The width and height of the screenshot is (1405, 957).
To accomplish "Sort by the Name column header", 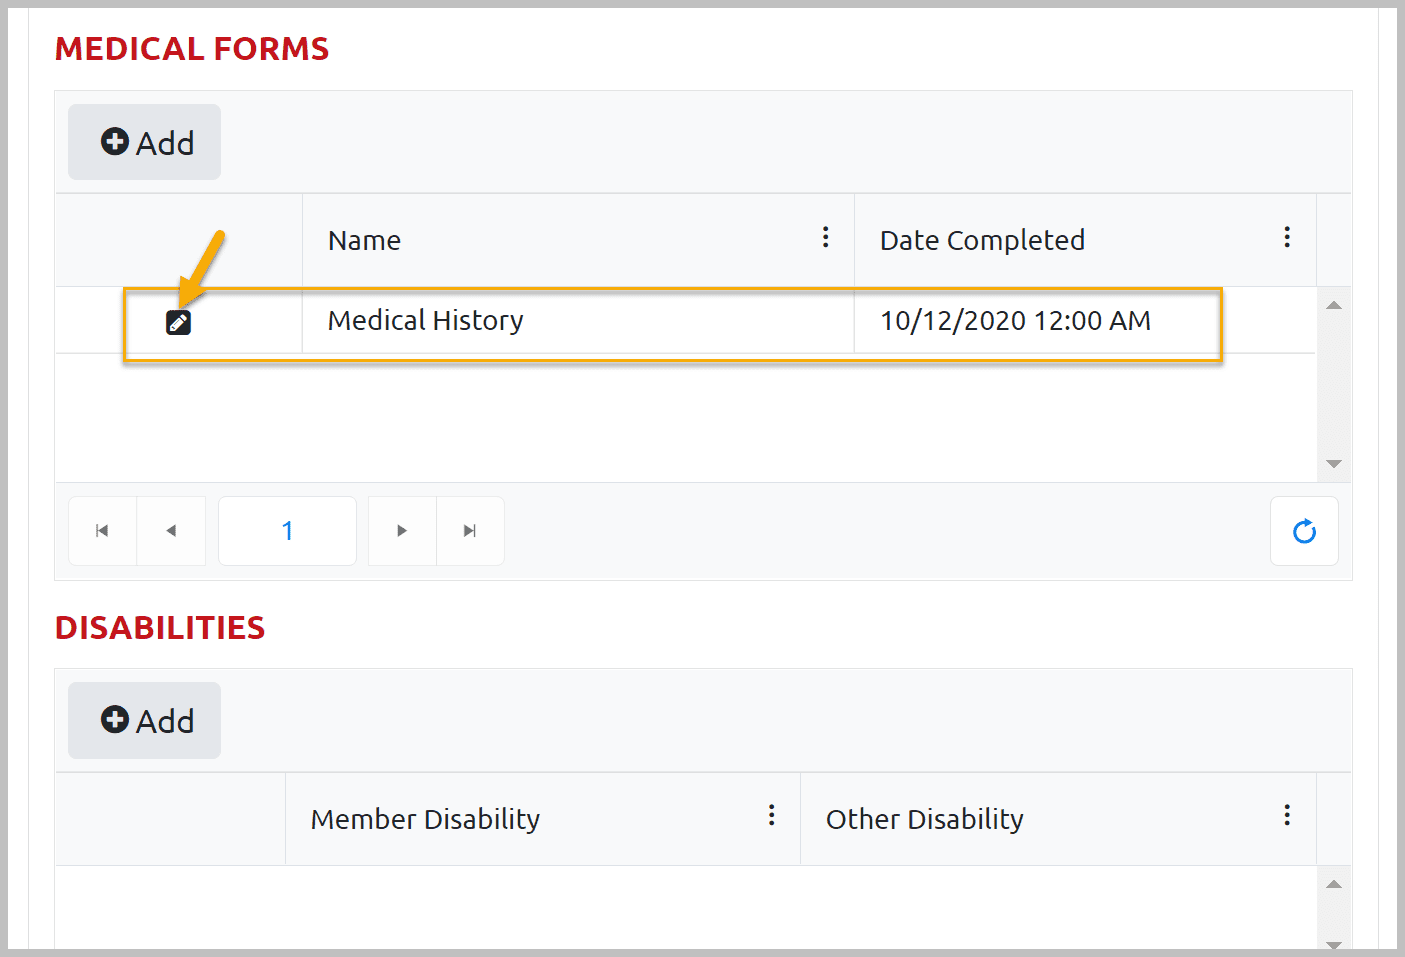I will 364,240.
